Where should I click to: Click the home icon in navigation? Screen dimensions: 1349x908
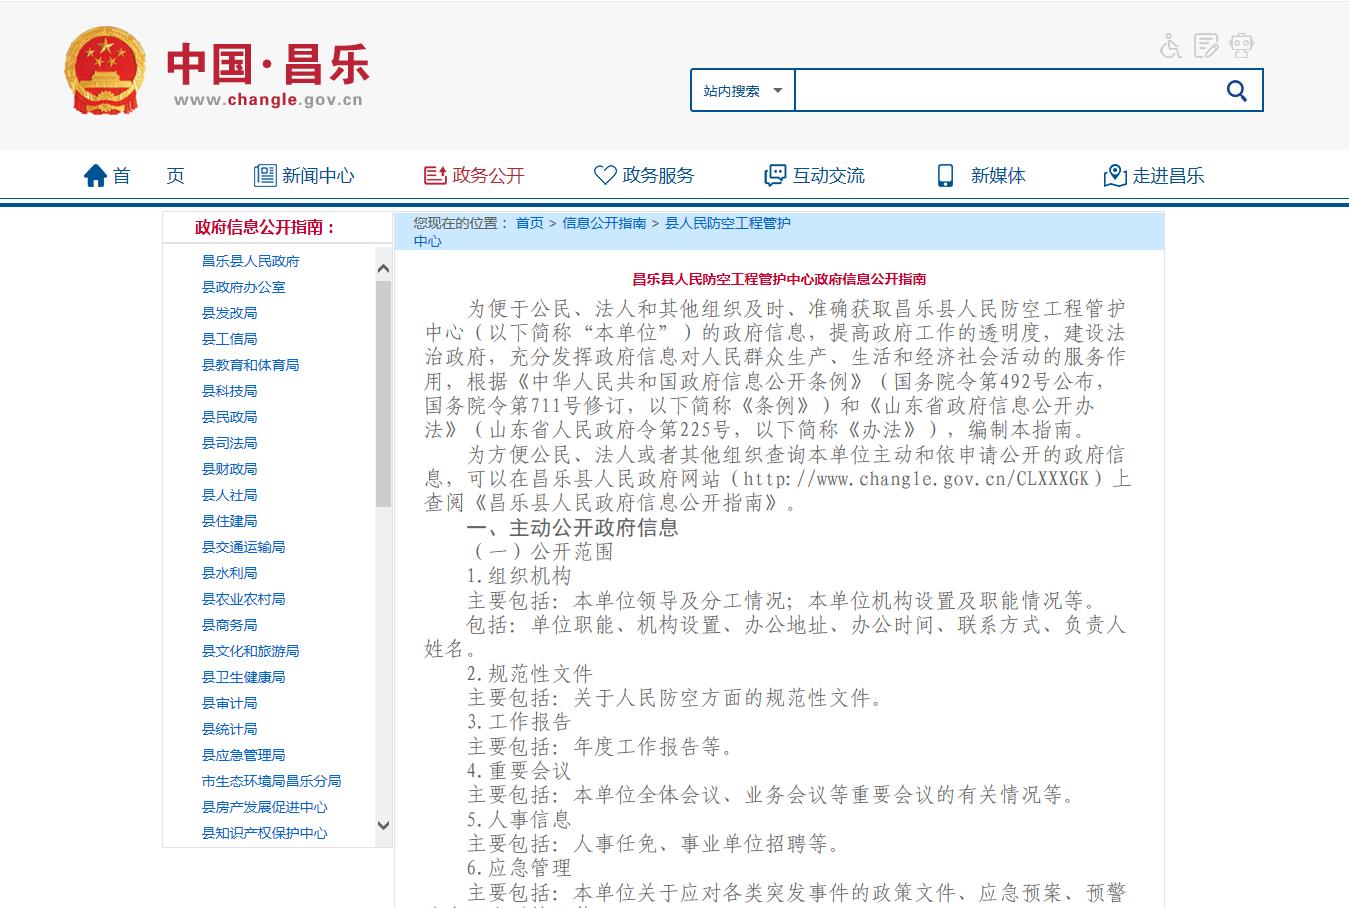point(95,176)
